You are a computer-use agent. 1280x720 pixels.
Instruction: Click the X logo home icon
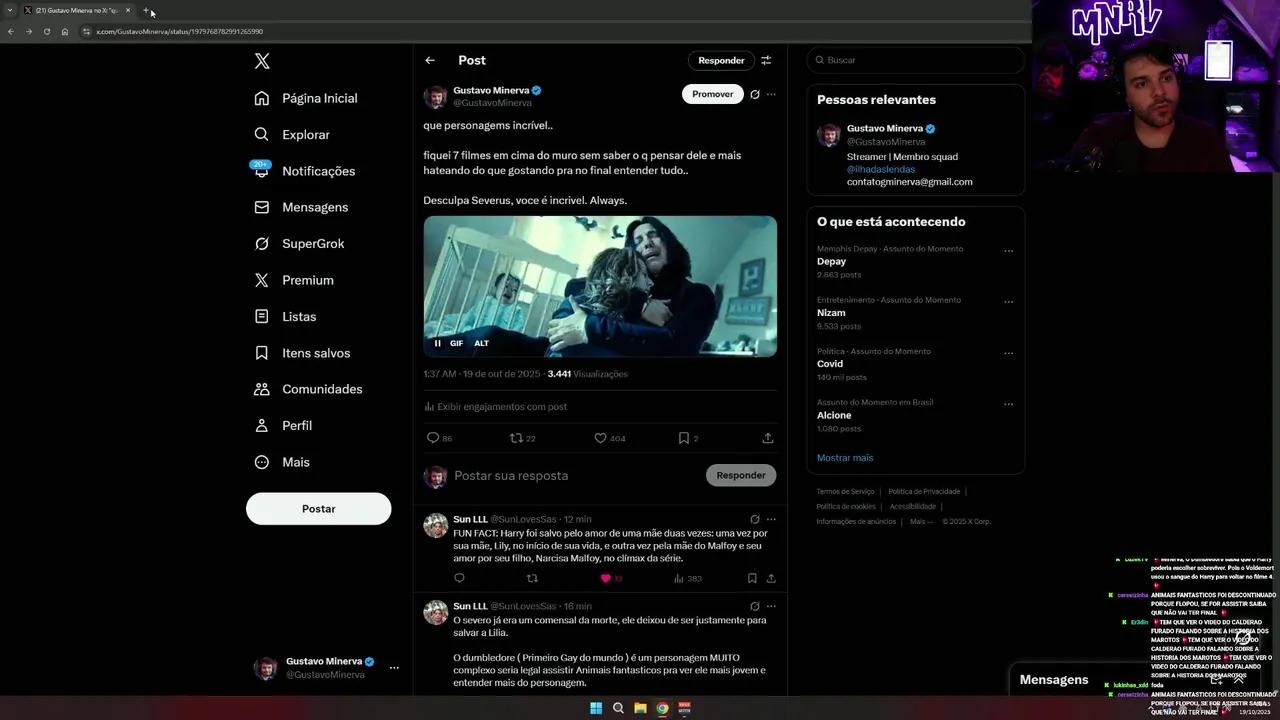click(262, 61)
